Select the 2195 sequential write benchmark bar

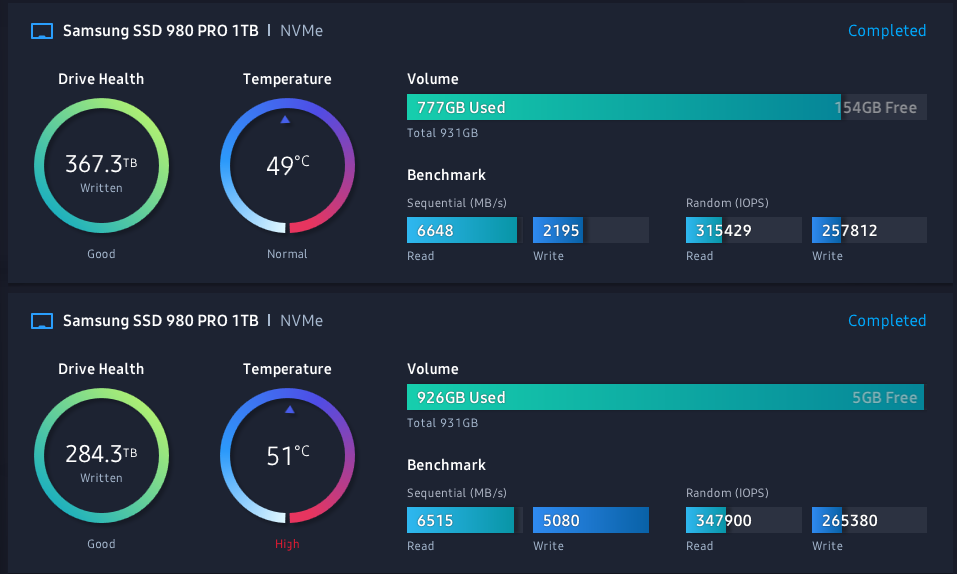590,231
